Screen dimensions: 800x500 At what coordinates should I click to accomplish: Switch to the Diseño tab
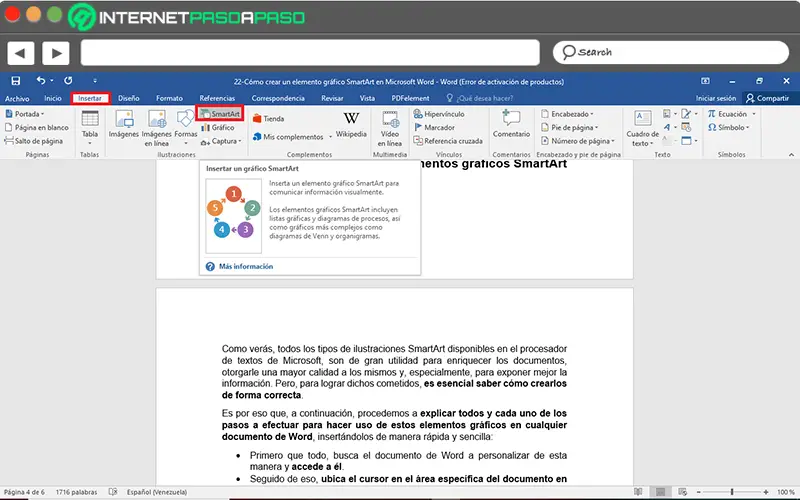pos(129,98)
